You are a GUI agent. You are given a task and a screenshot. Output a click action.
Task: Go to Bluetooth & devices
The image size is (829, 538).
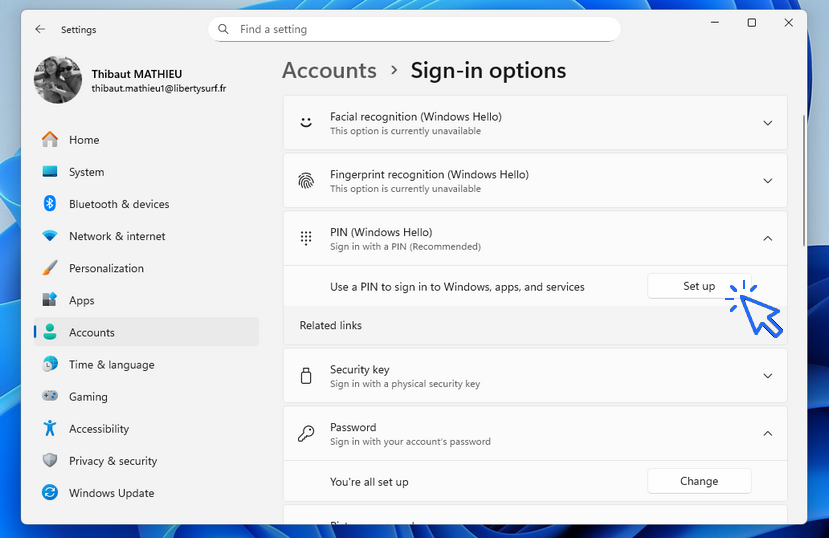[146, 204]
